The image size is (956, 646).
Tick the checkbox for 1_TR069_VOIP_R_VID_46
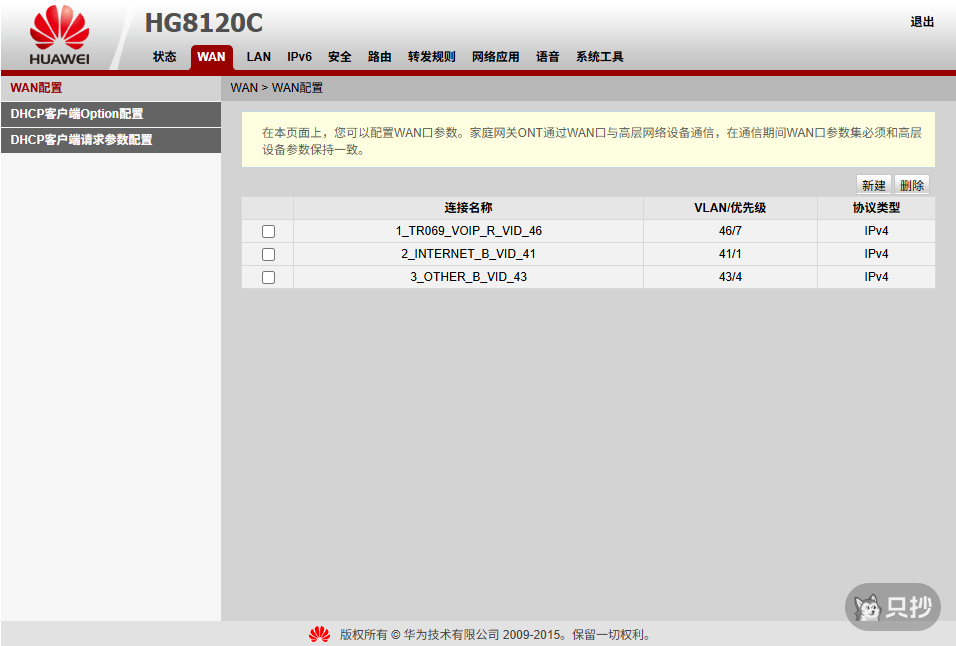pos(268,232)
